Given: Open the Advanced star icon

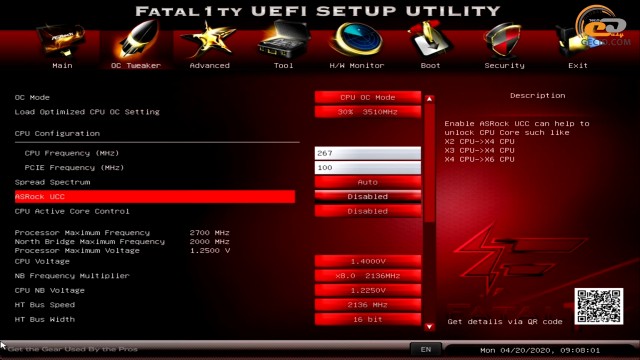Looking at the screenshot, I should [x=209, y=40].
